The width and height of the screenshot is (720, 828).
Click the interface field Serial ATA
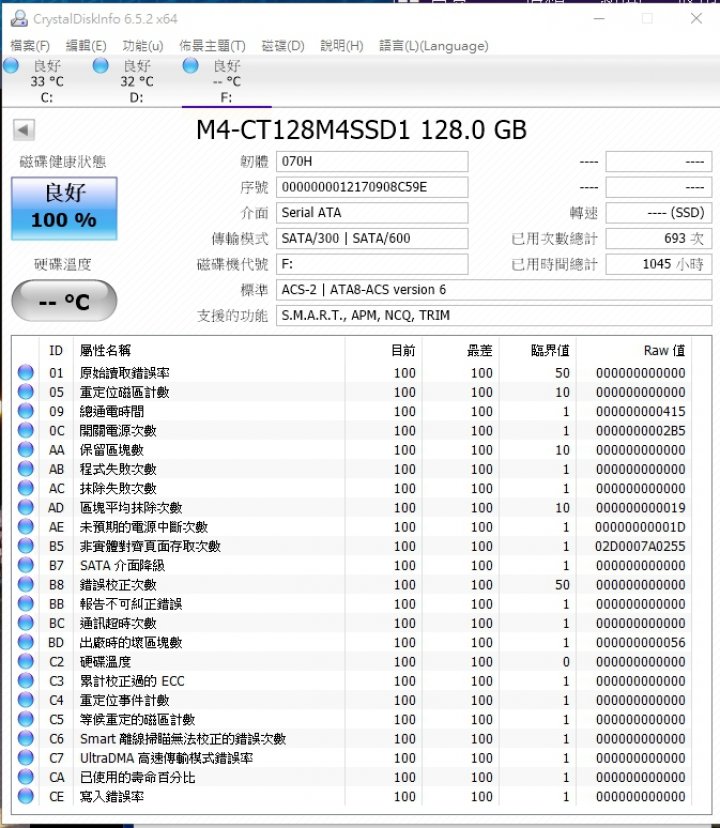pyautogui.click(x=372, y=213)
